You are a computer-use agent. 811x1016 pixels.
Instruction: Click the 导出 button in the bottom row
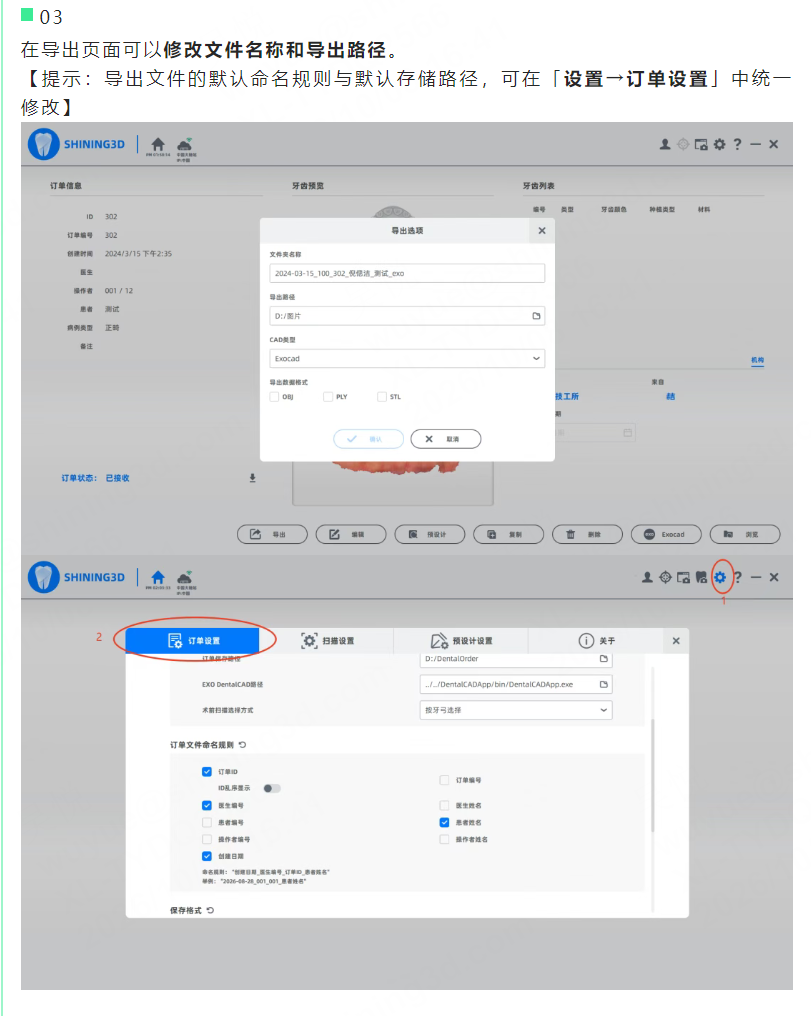[x=272, y=534]
